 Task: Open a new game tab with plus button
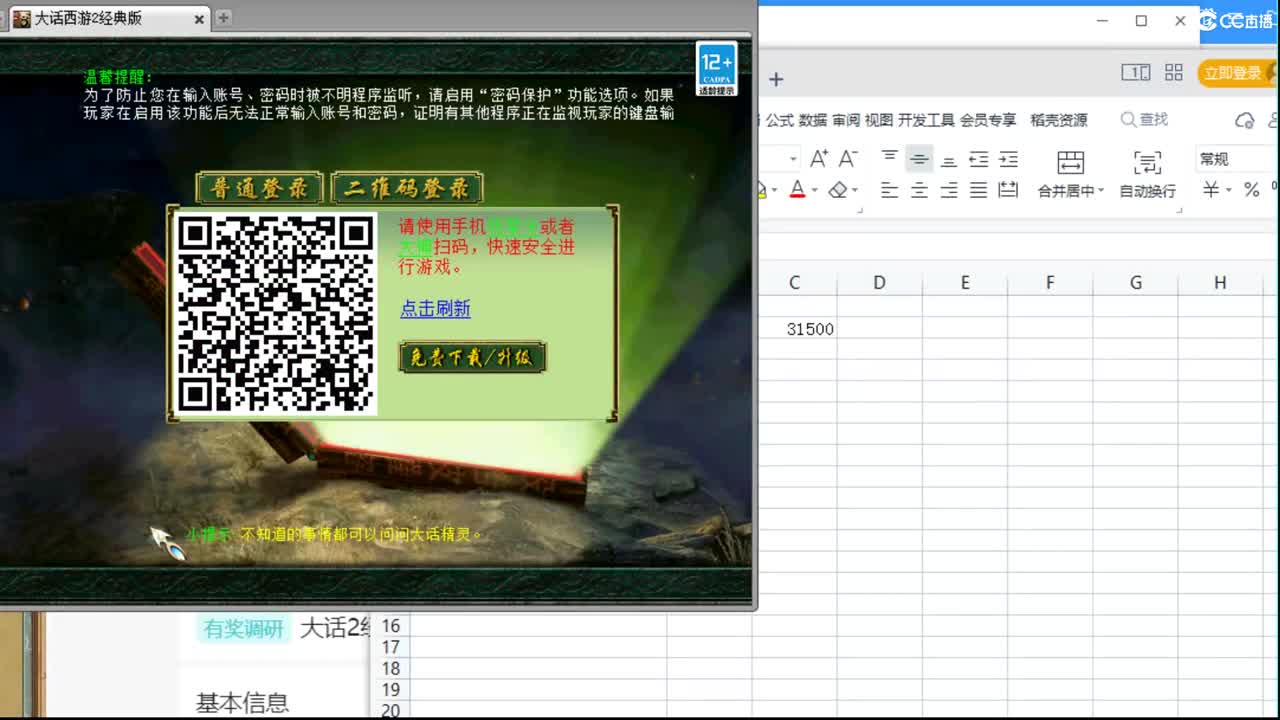coord(223,18)
